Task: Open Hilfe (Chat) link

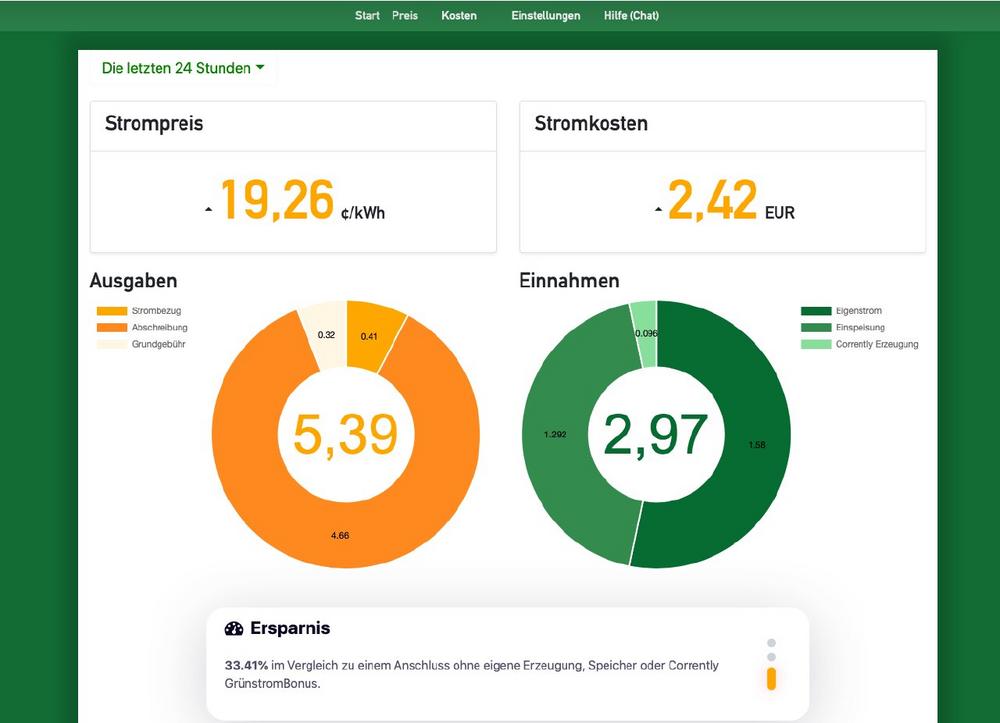Action: (x=631, y=16)
